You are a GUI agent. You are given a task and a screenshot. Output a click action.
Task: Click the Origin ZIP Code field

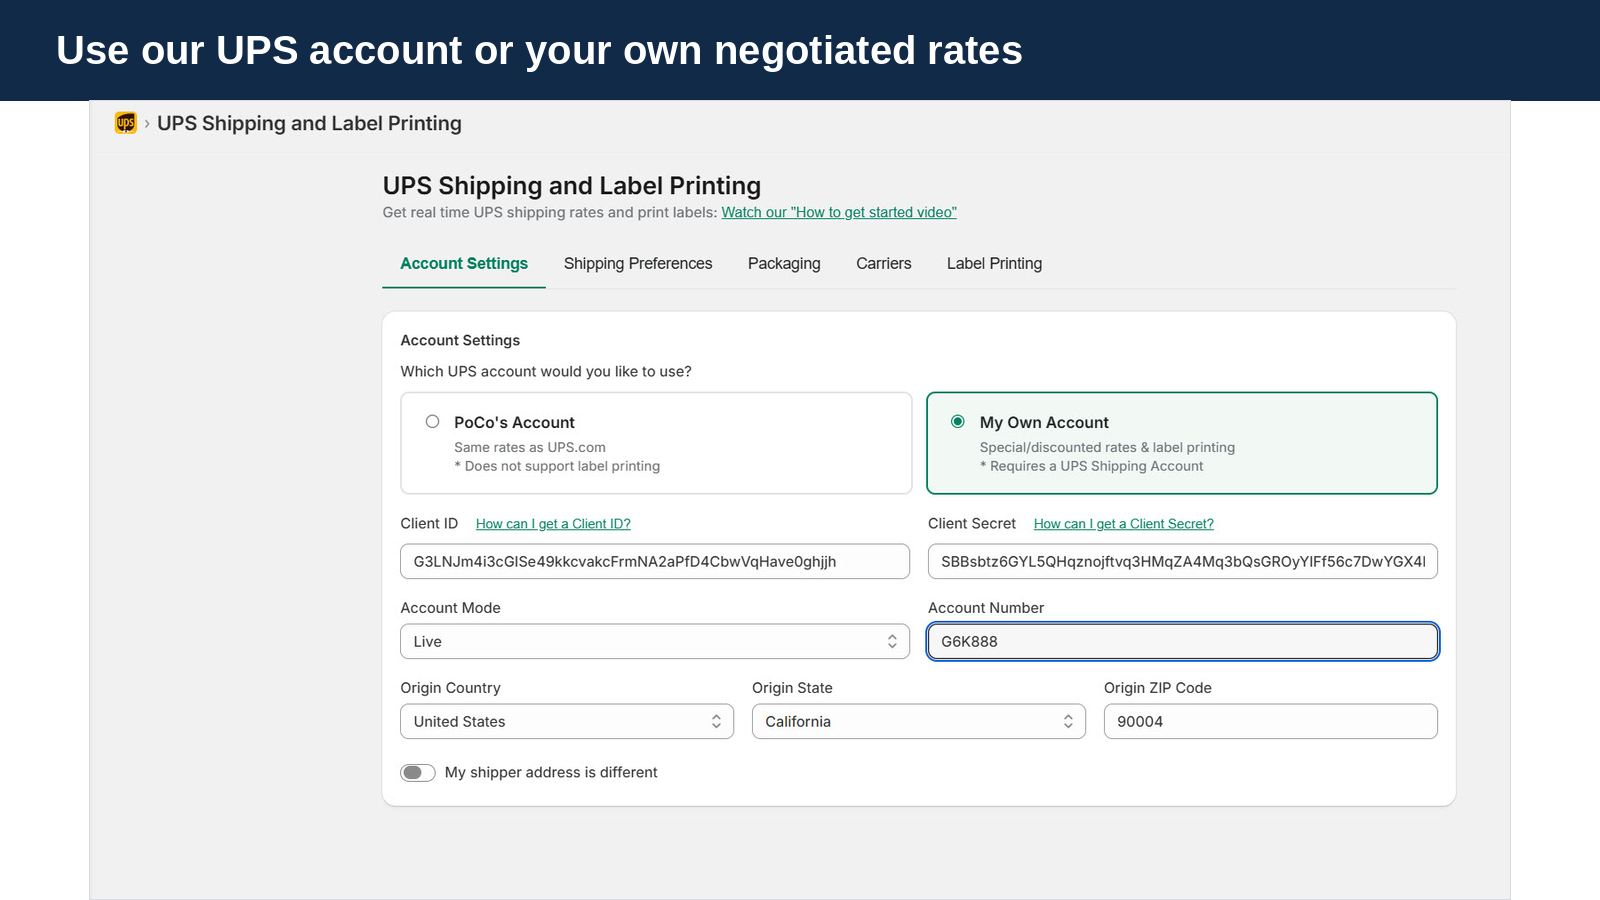coord(1271,722)
